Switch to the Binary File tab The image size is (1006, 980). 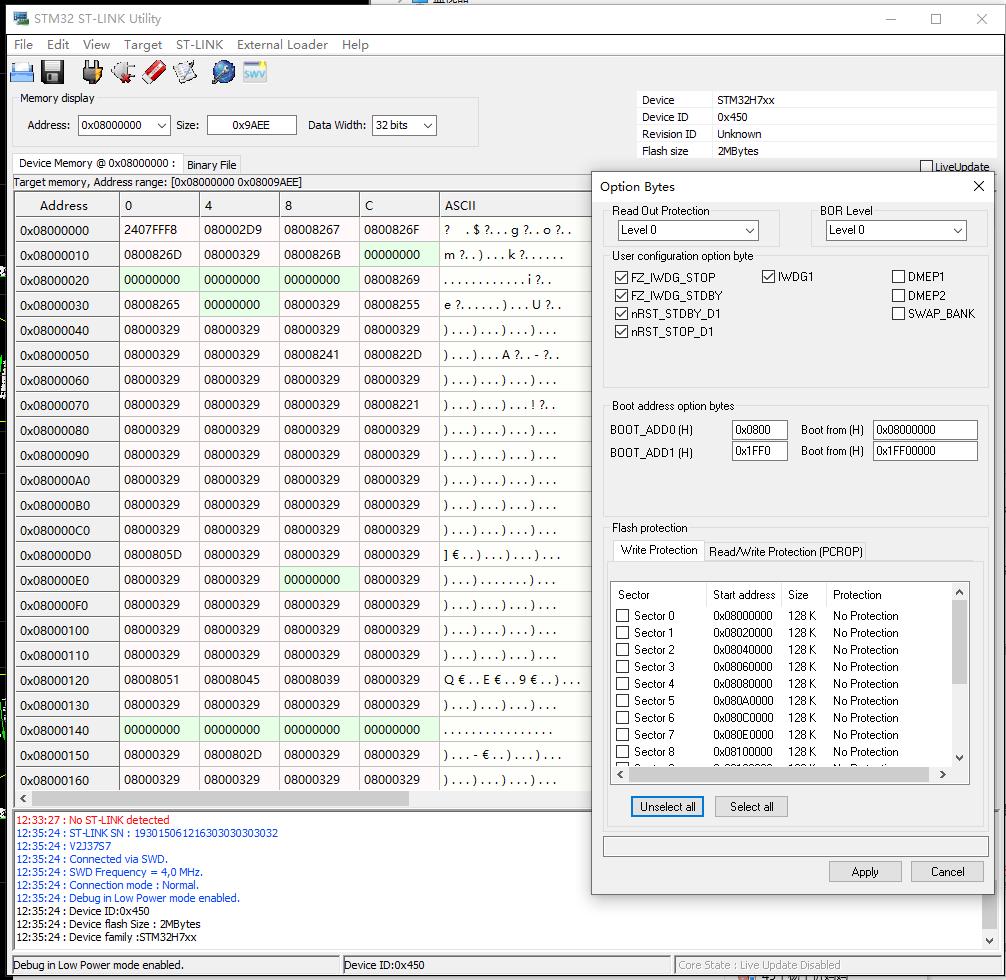pyautogui.click(x=212, y=165)
